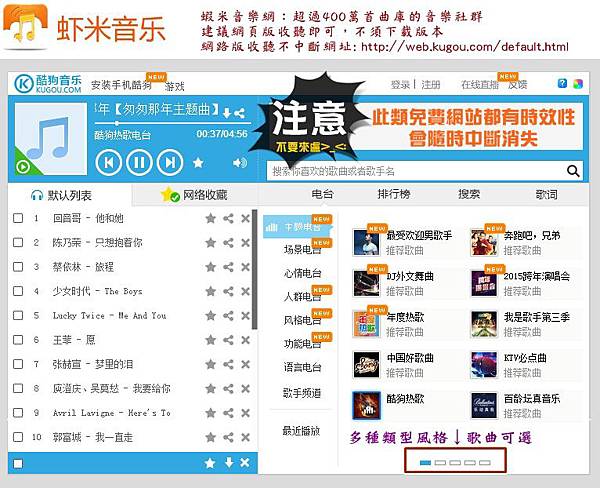Mute the volume speaker icon
The image size is (600, 488).
pyautogui.click(x=240, y=163)
